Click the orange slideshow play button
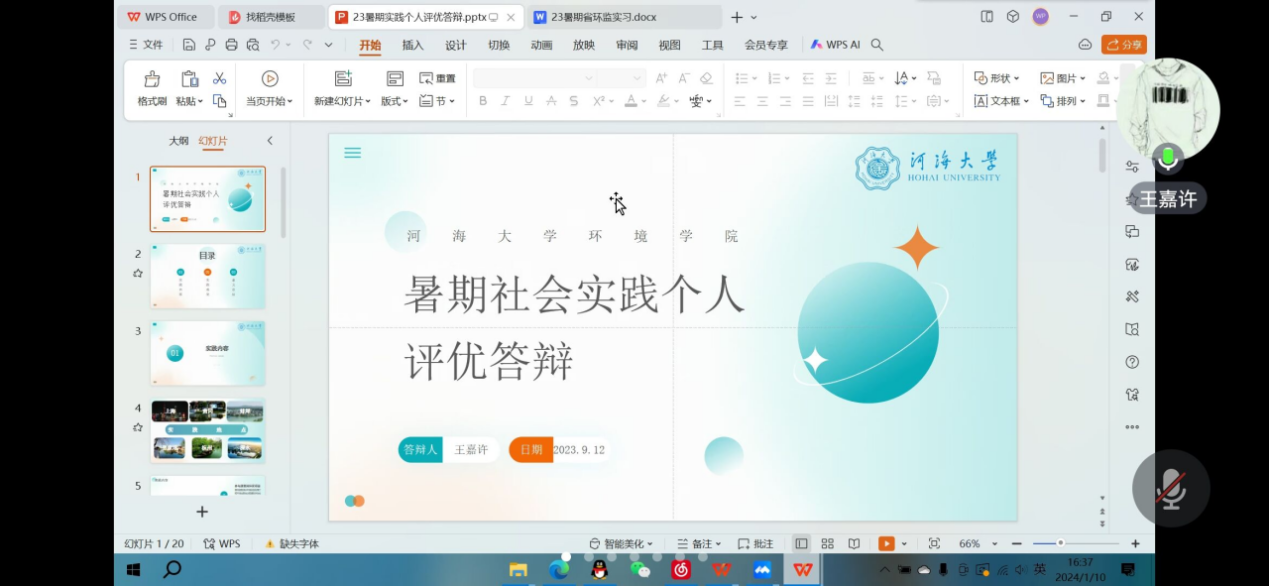 pyautogui.click(x=886, y=544)
